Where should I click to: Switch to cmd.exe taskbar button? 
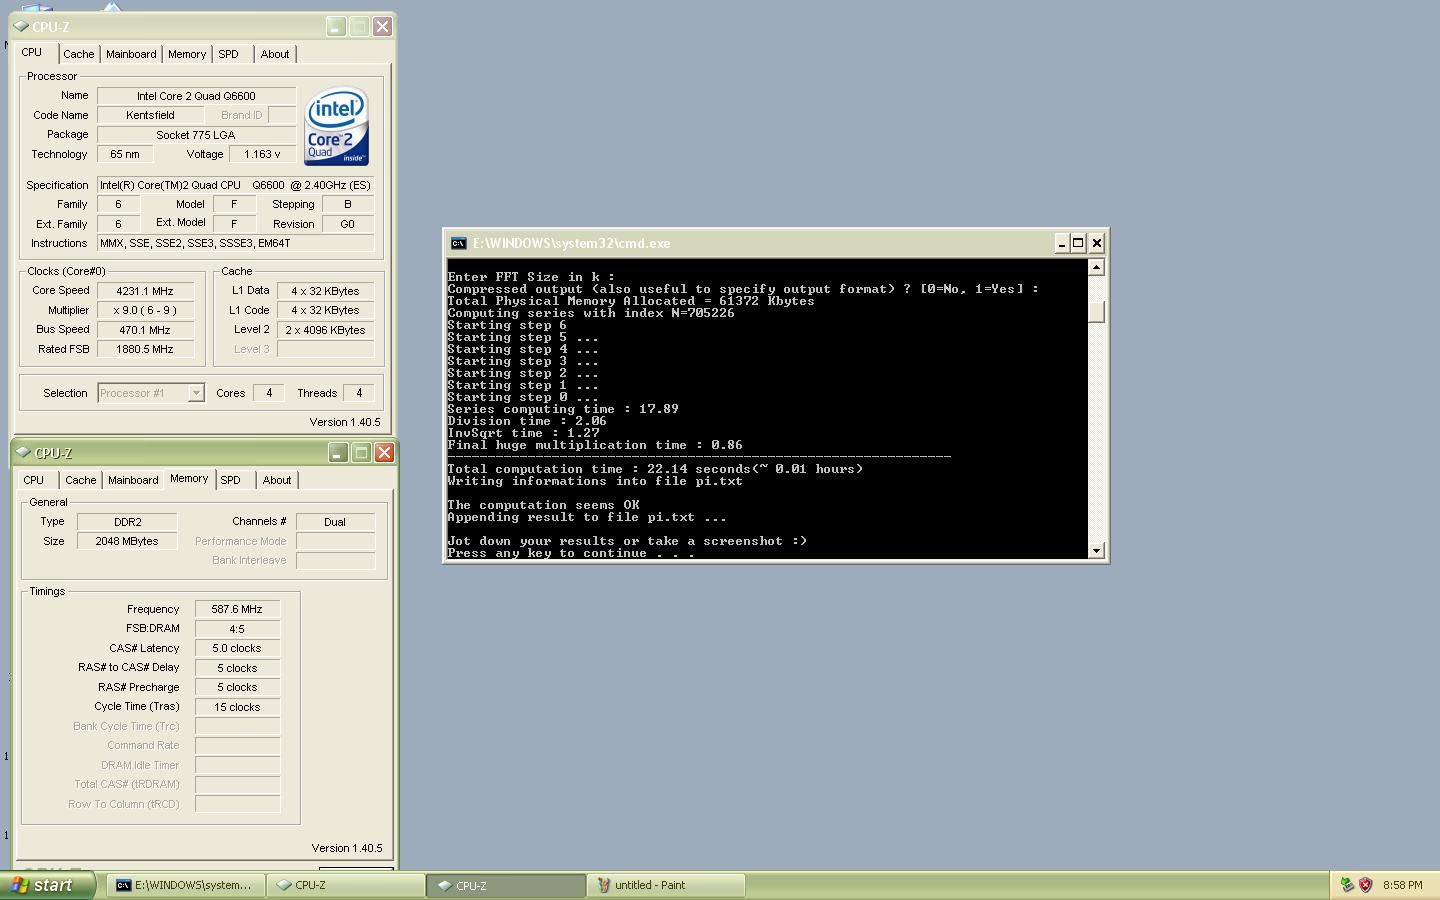tap(185, 885)
